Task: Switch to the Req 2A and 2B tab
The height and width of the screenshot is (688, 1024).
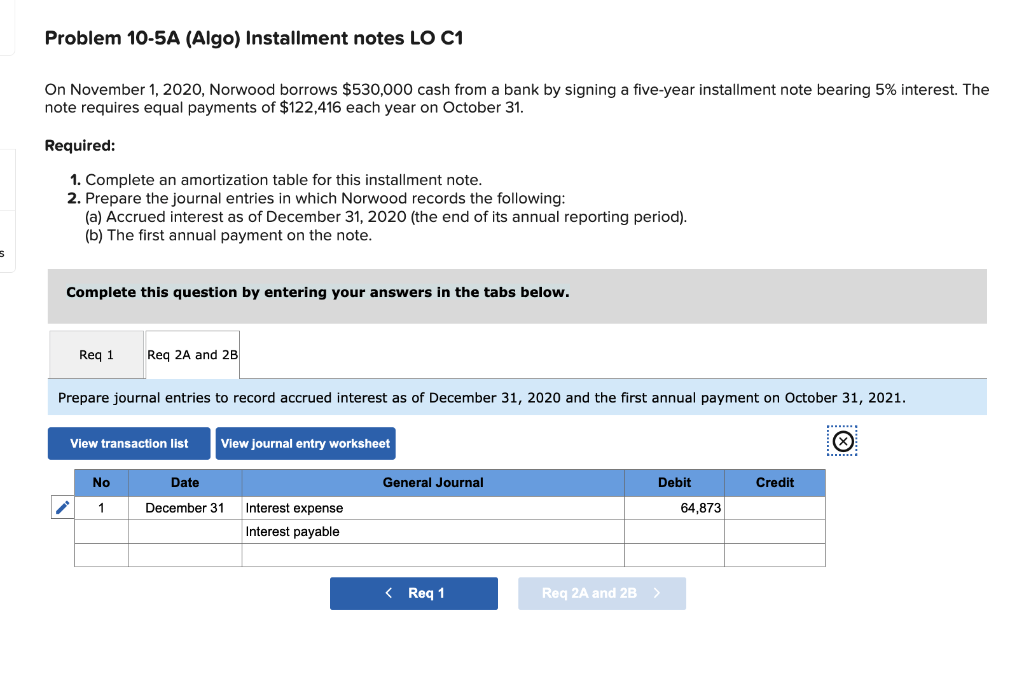Action: [192, 354]
